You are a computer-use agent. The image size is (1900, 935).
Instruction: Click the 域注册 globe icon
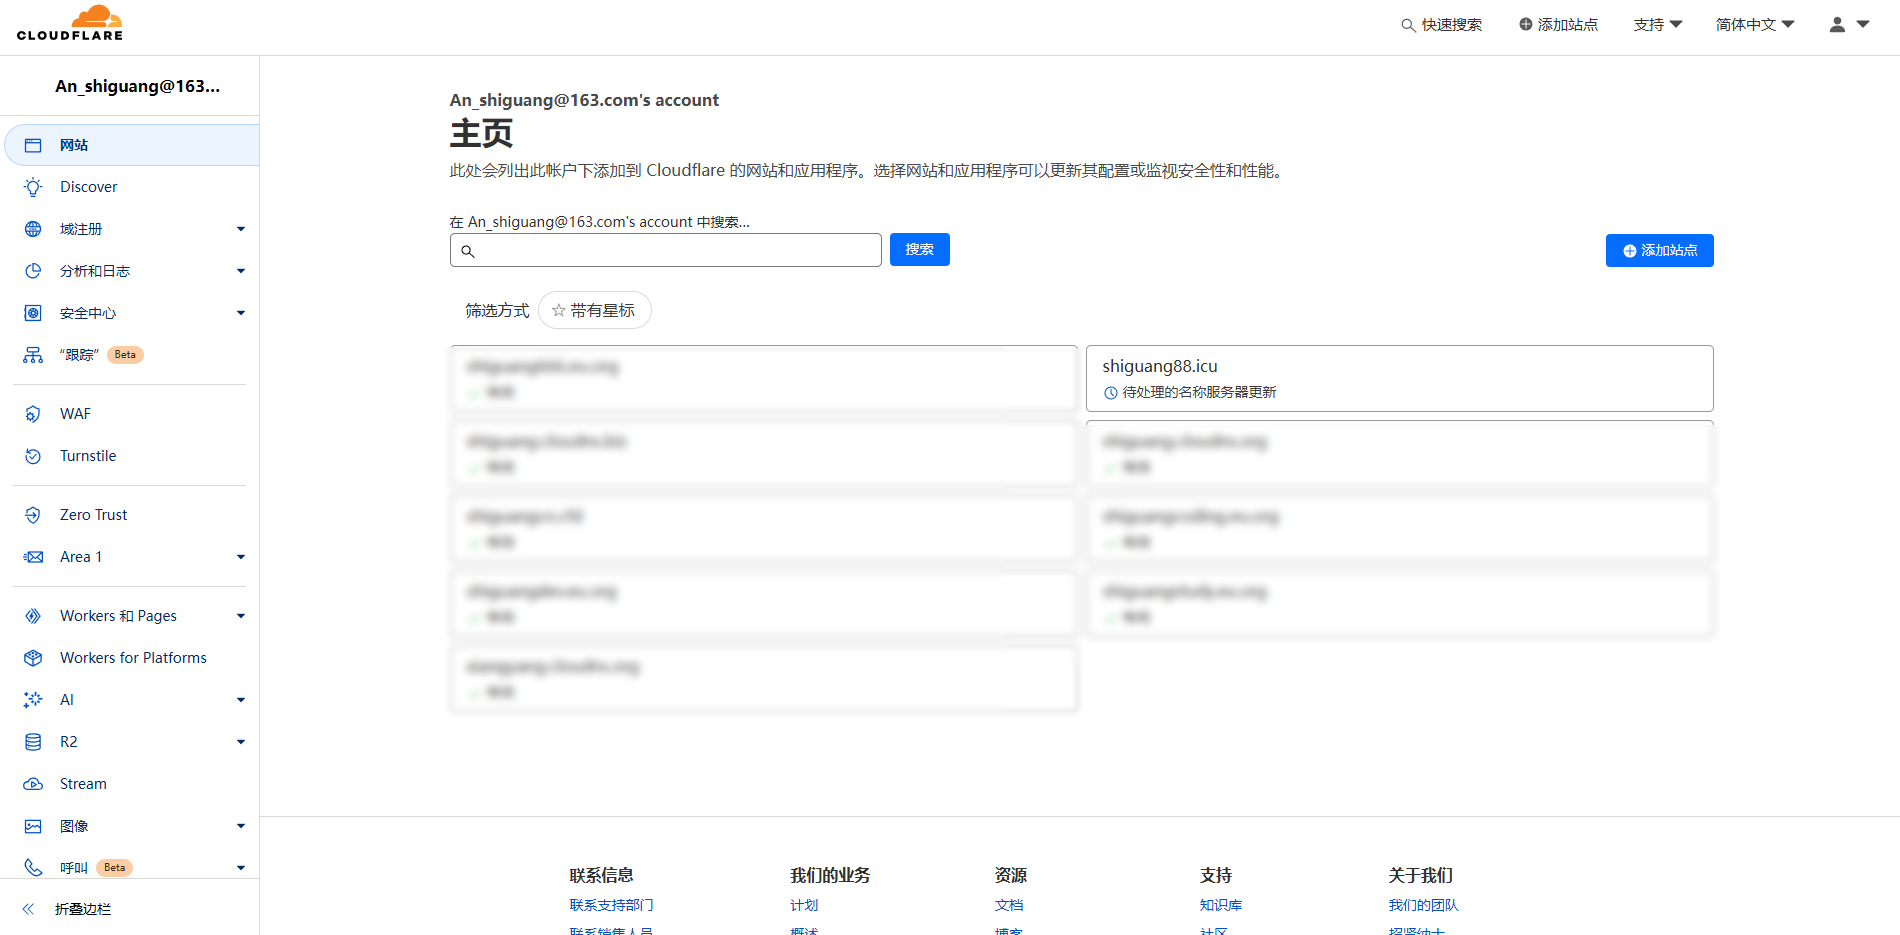pos(33,229)
